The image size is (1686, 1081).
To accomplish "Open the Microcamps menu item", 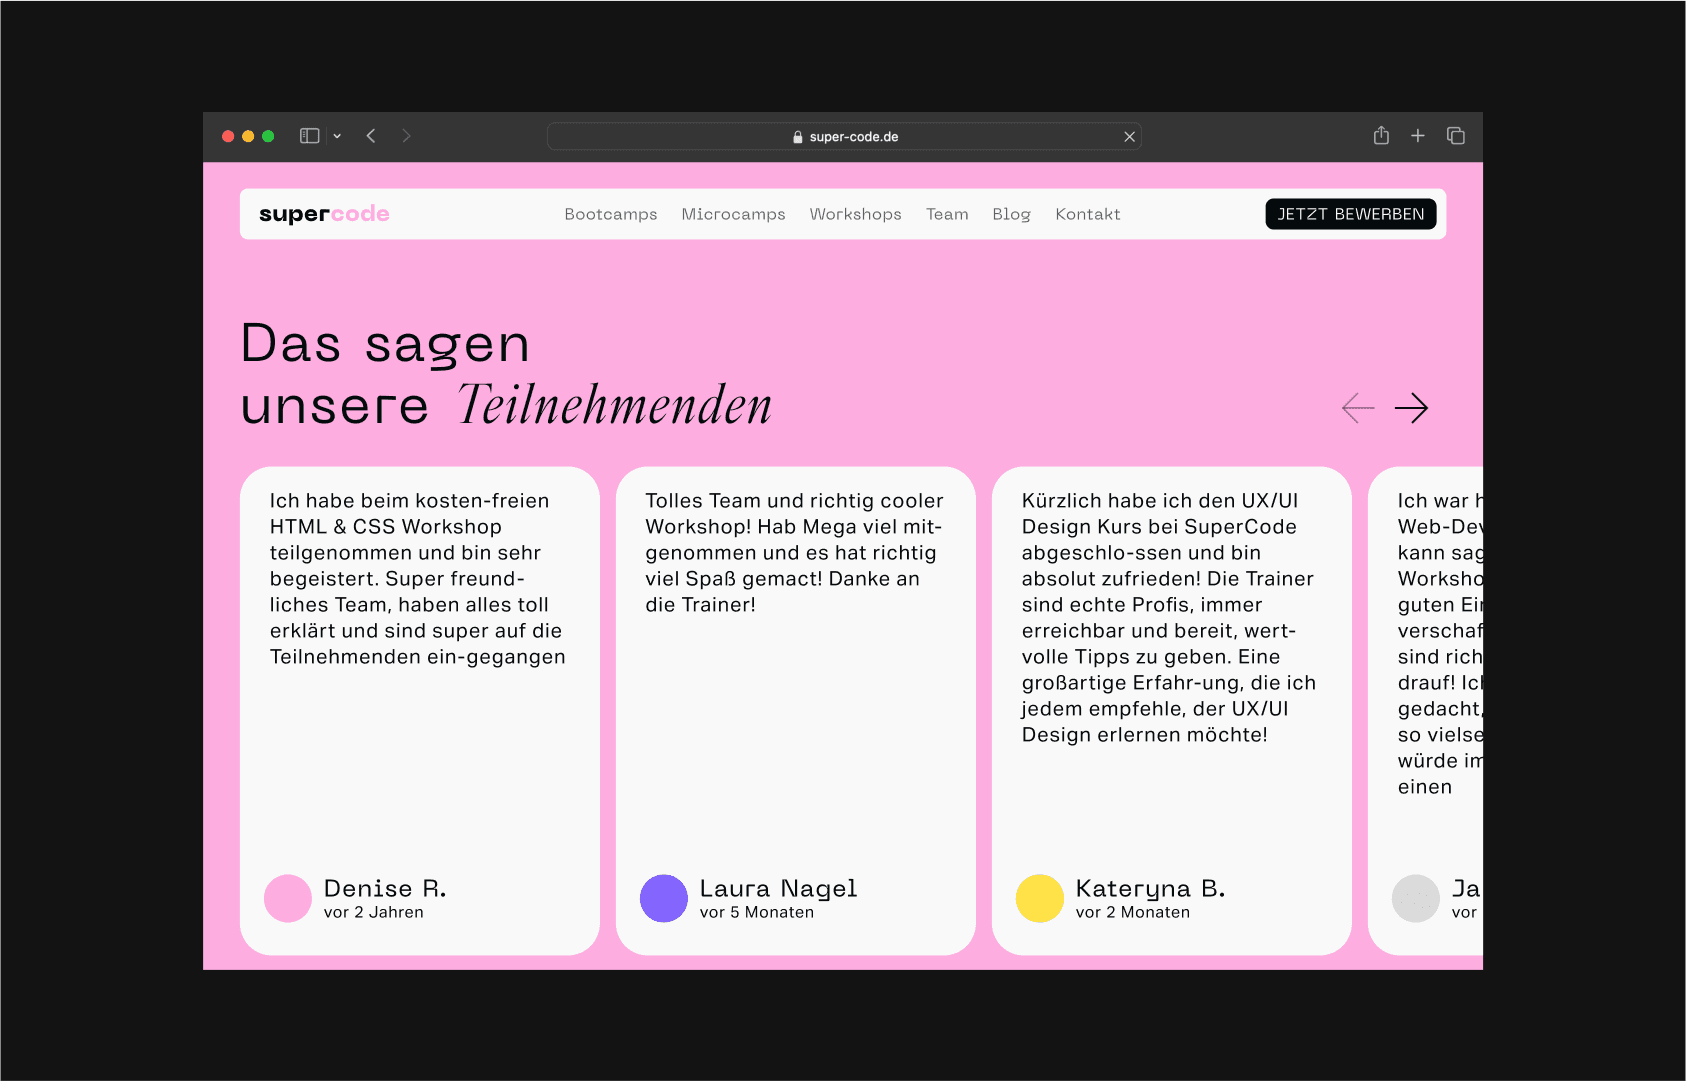I will [733, 214].
